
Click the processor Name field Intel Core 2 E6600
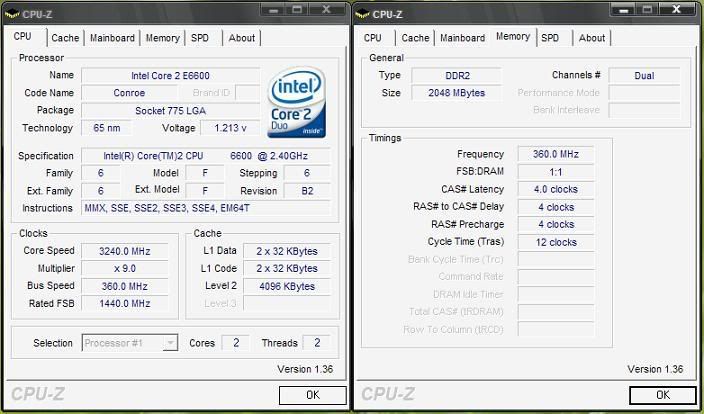click(170, 76)
